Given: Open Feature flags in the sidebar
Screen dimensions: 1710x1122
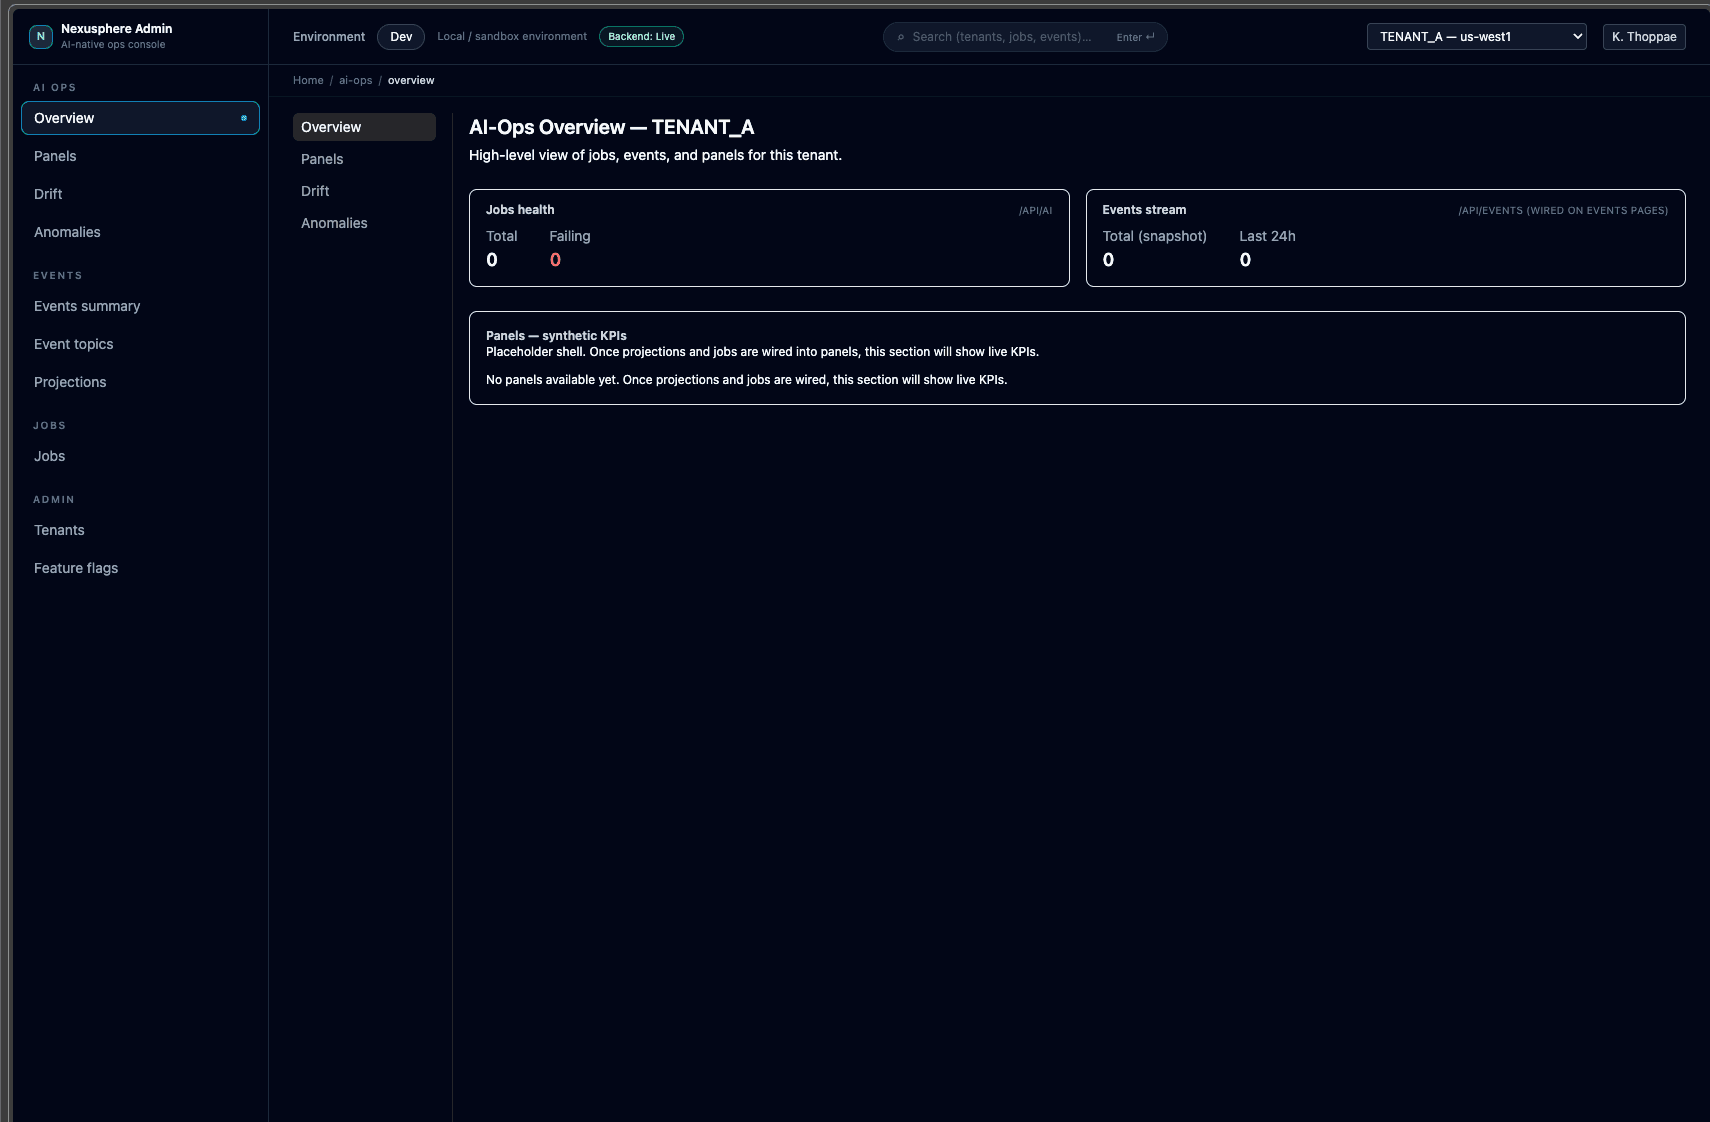Looking at the screenshot, I should coord(76,568).
